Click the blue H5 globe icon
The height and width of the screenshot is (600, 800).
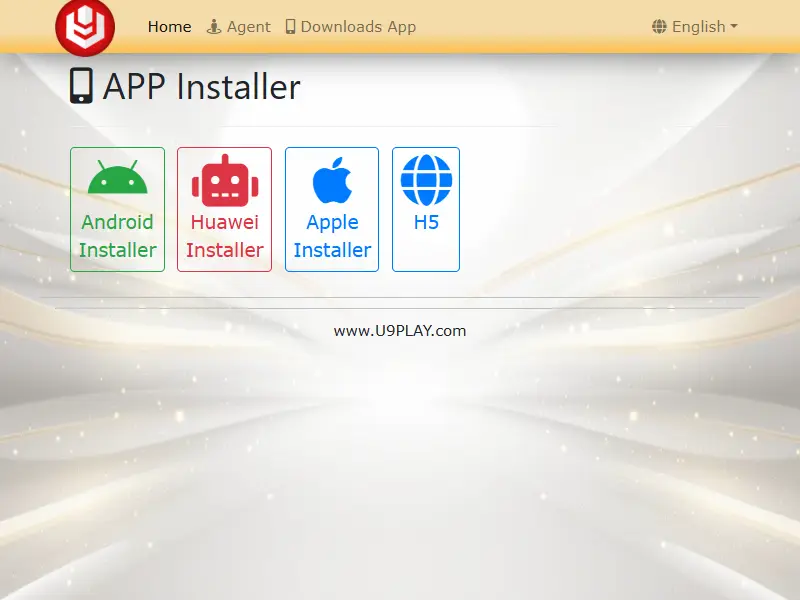coord(426,180)
